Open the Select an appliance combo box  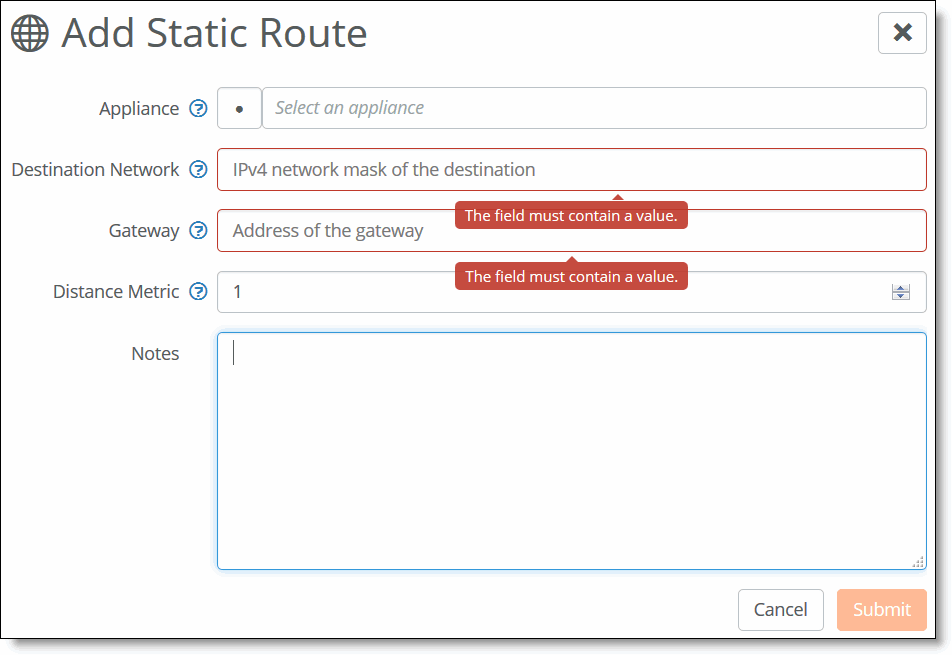[x=594, y=109]
